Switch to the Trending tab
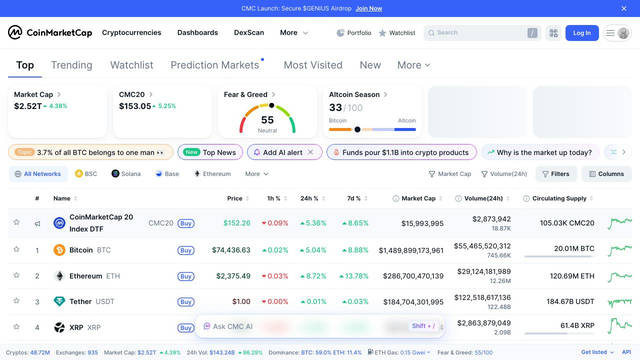Screen dimensions: 640x360 [71, 65]
